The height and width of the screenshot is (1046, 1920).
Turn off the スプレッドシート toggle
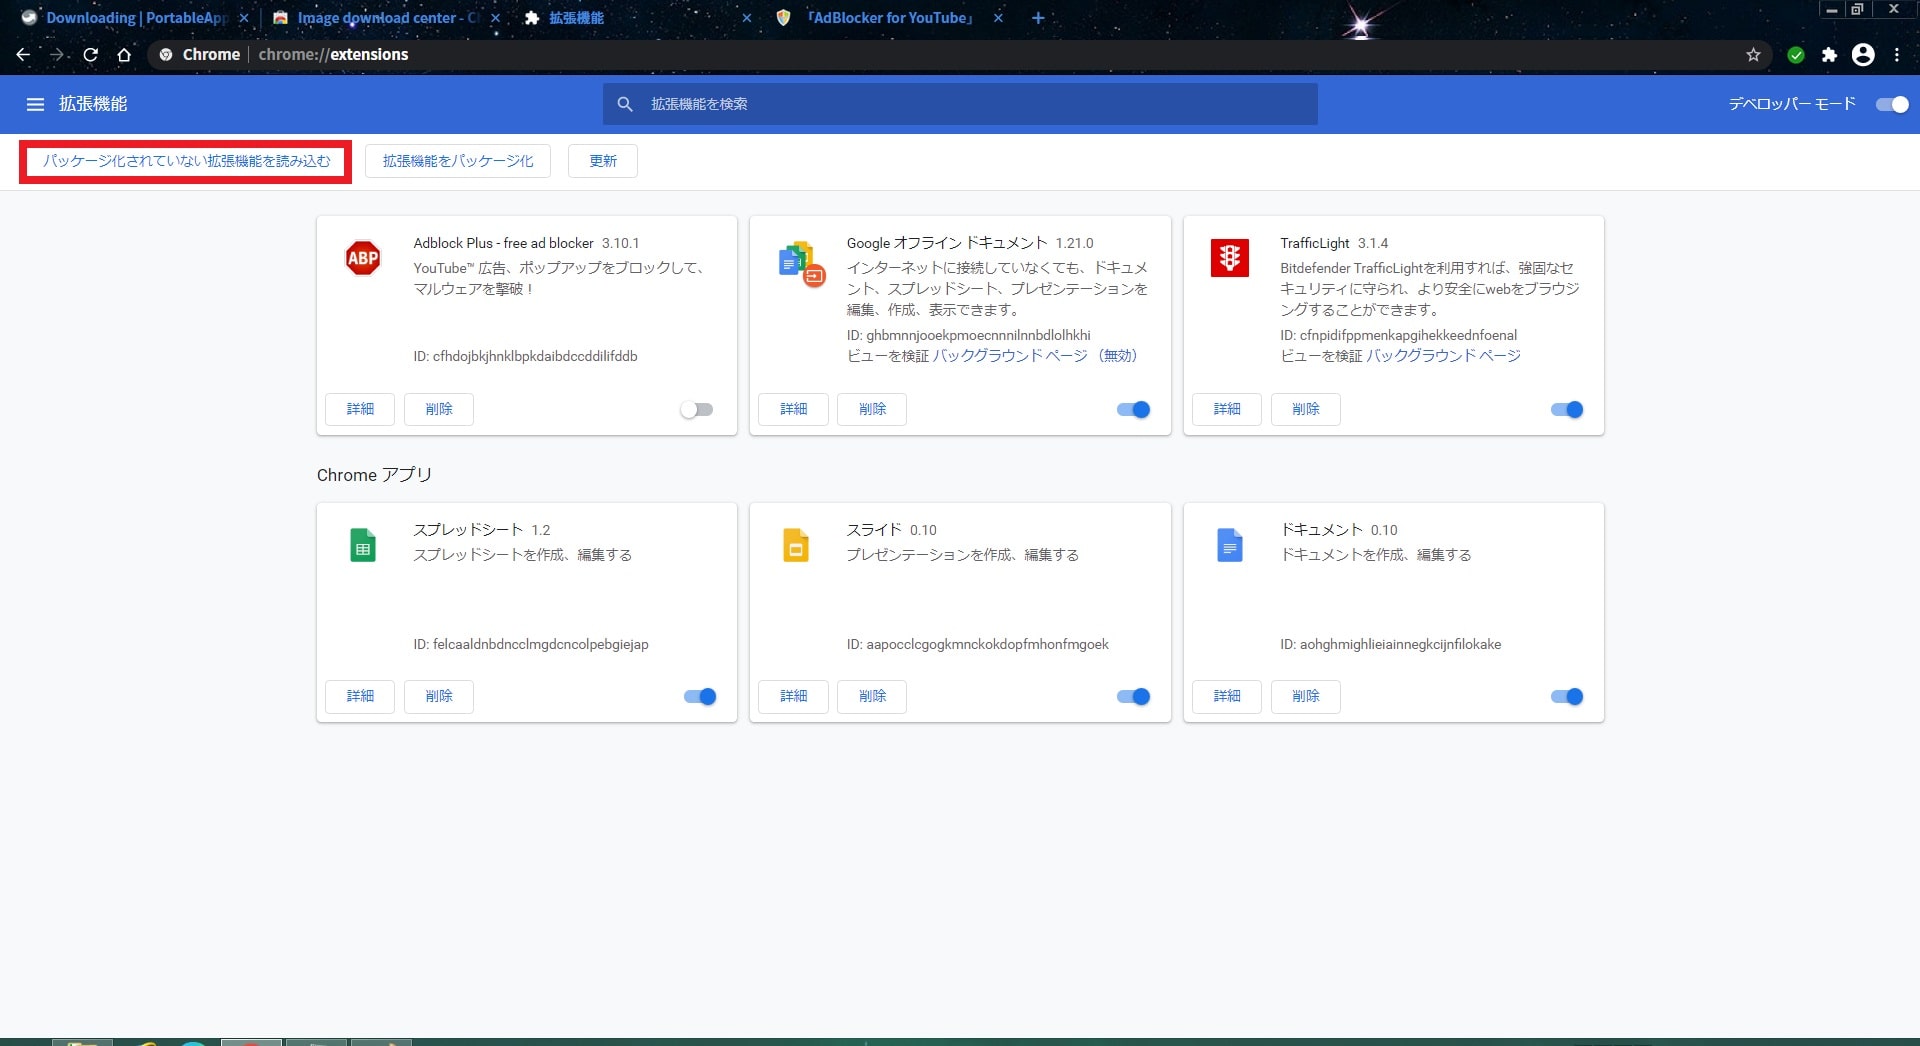(x=700, y=696)
